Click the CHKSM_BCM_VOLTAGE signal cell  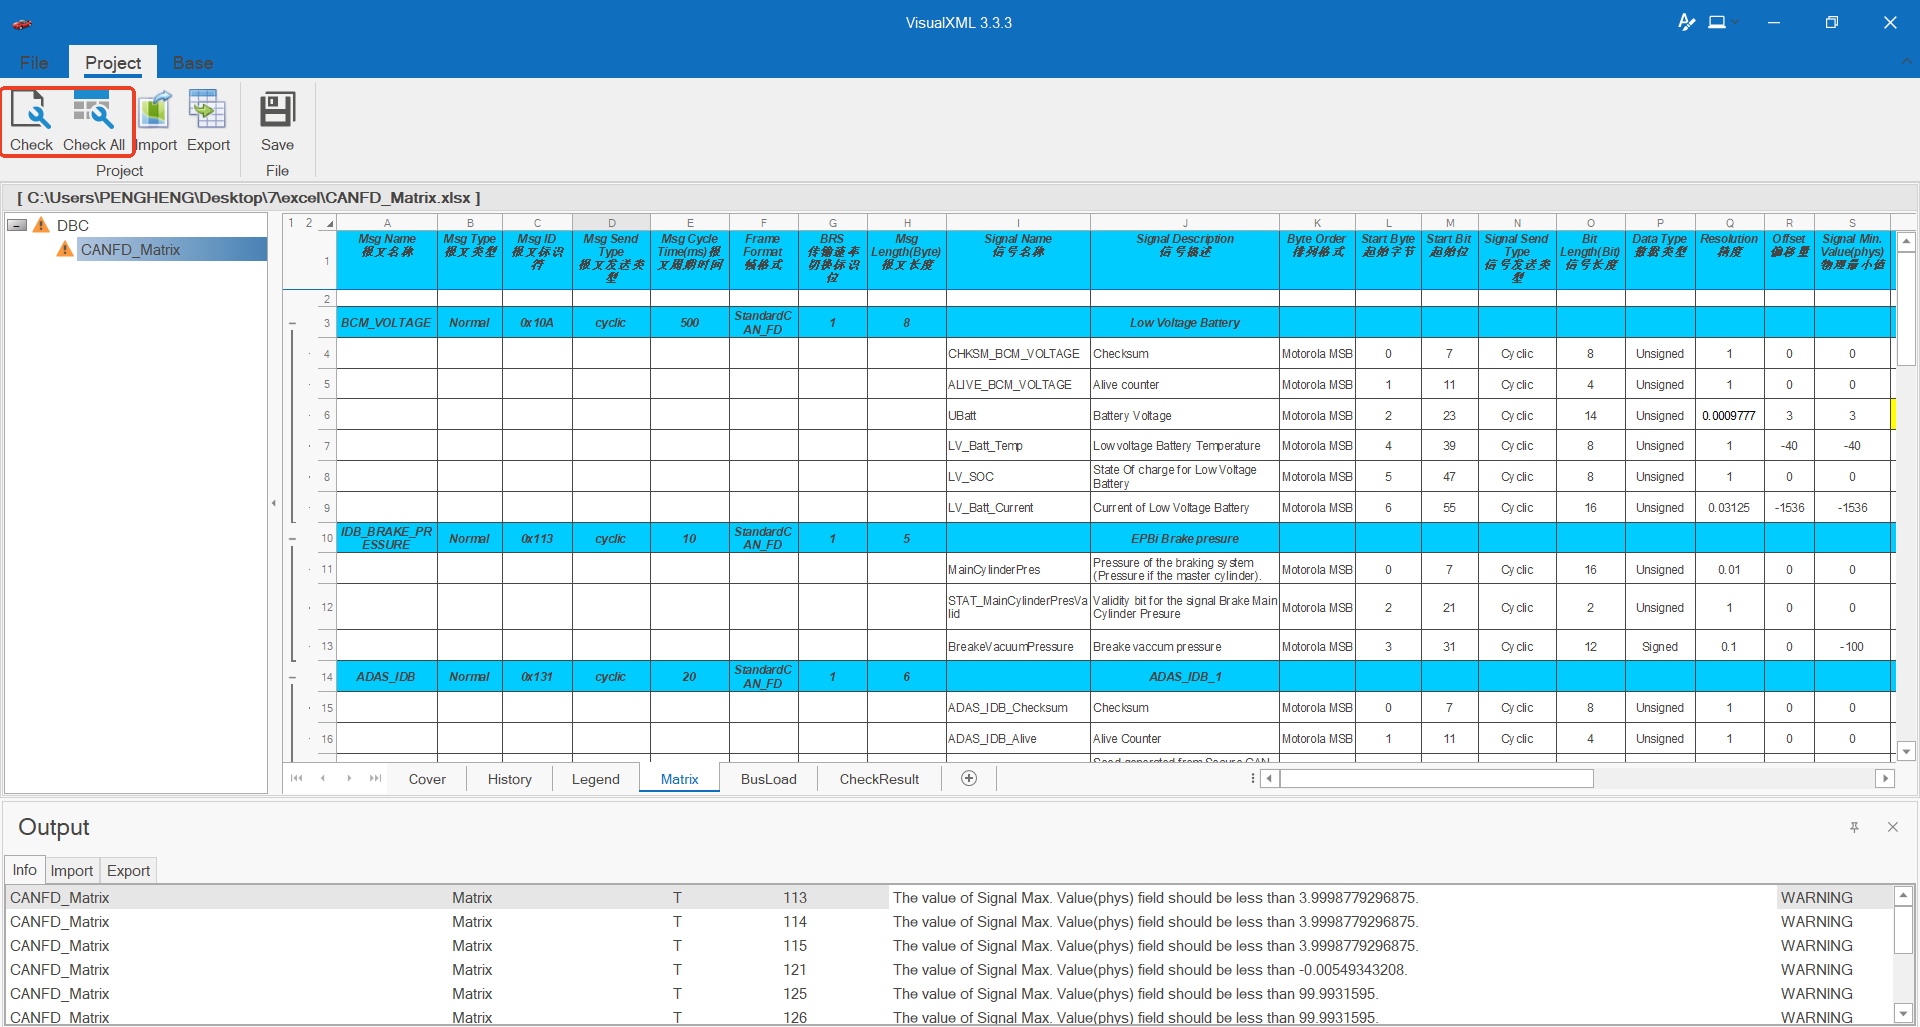click(1018, 354)
